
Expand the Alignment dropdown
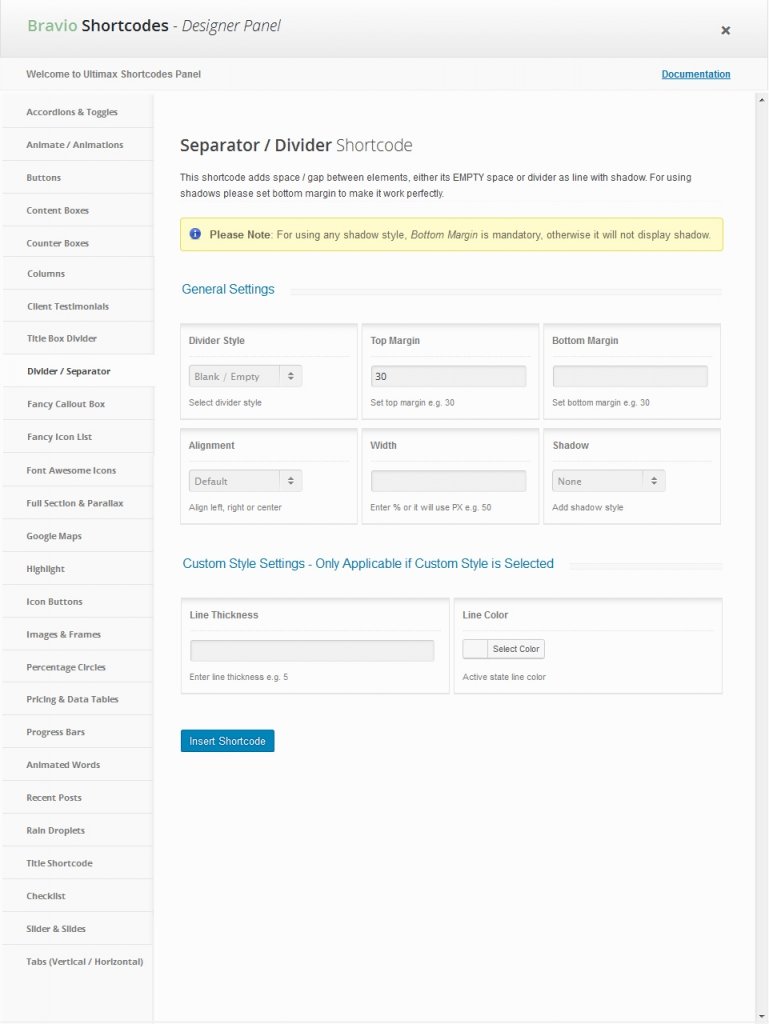245,481
